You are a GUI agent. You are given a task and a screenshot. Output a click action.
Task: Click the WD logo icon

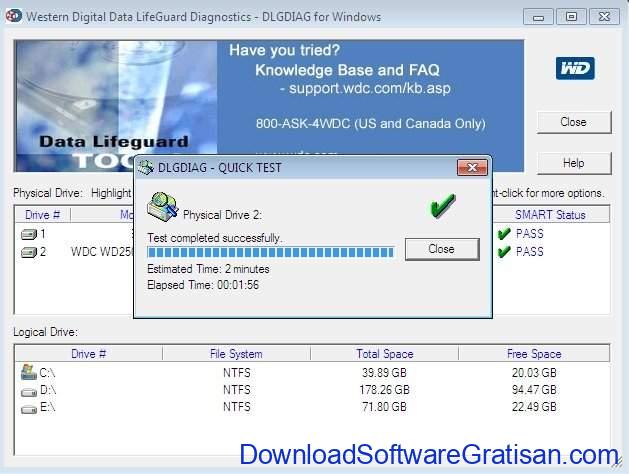[x=575, y=68]
